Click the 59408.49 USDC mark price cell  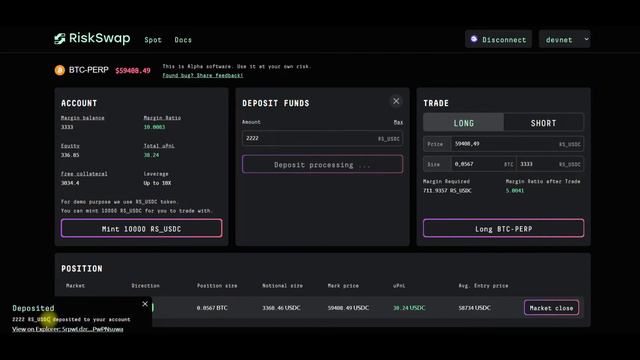tap(348, 308)
